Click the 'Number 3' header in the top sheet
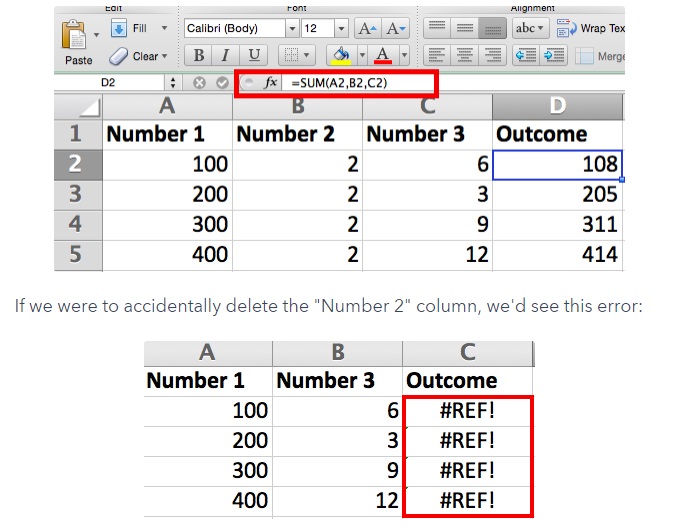This screenshot has width=693, height=527. (427, 134)
